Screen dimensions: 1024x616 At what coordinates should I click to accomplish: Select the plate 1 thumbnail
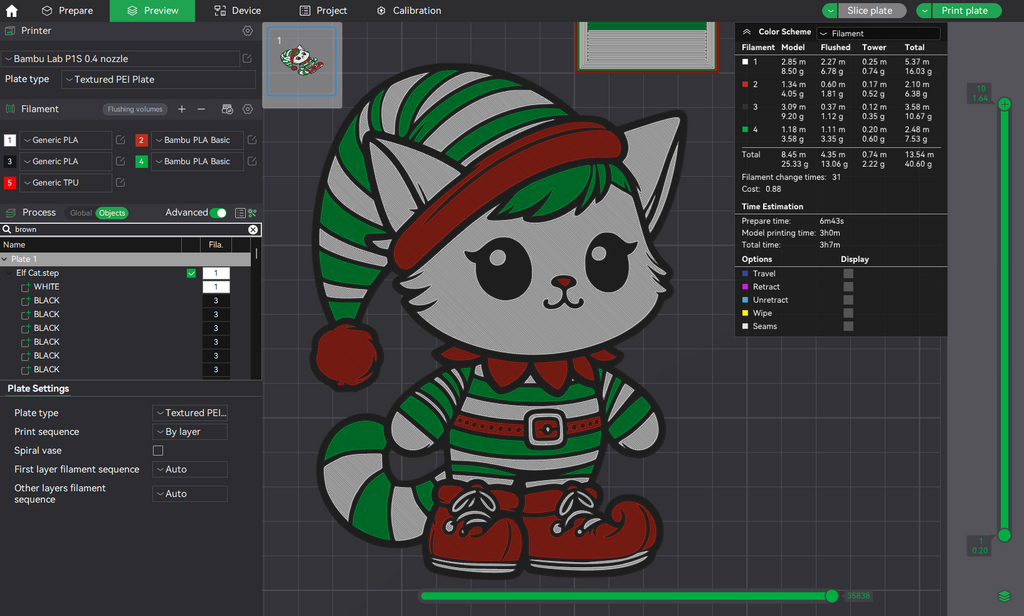[x=302, y=61]
